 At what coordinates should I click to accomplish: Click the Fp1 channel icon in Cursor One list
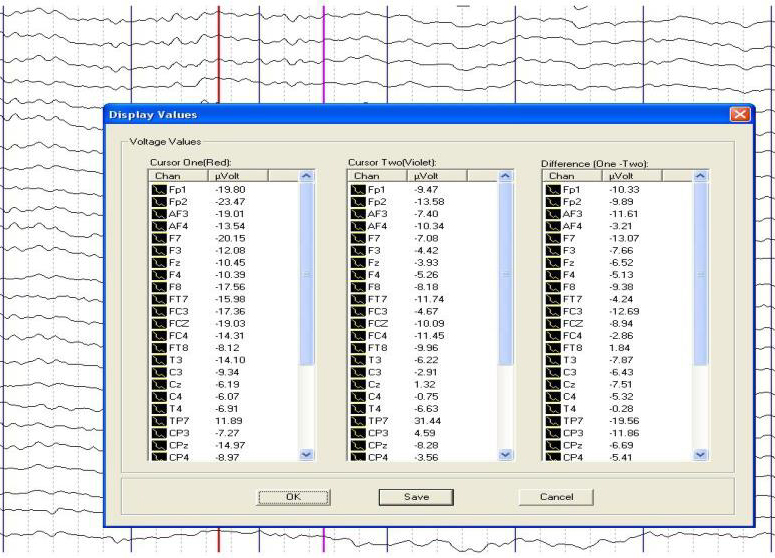[157, 189]
